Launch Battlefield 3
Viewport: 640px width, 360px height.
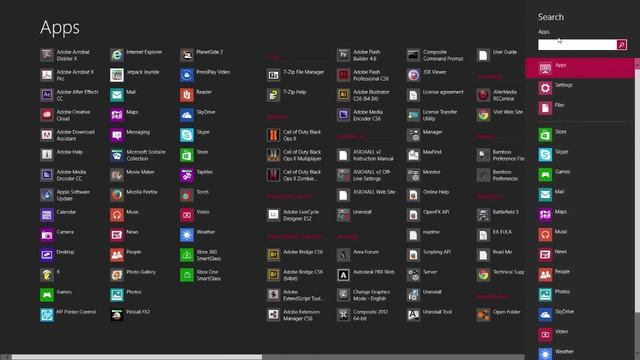pos(498,215)
